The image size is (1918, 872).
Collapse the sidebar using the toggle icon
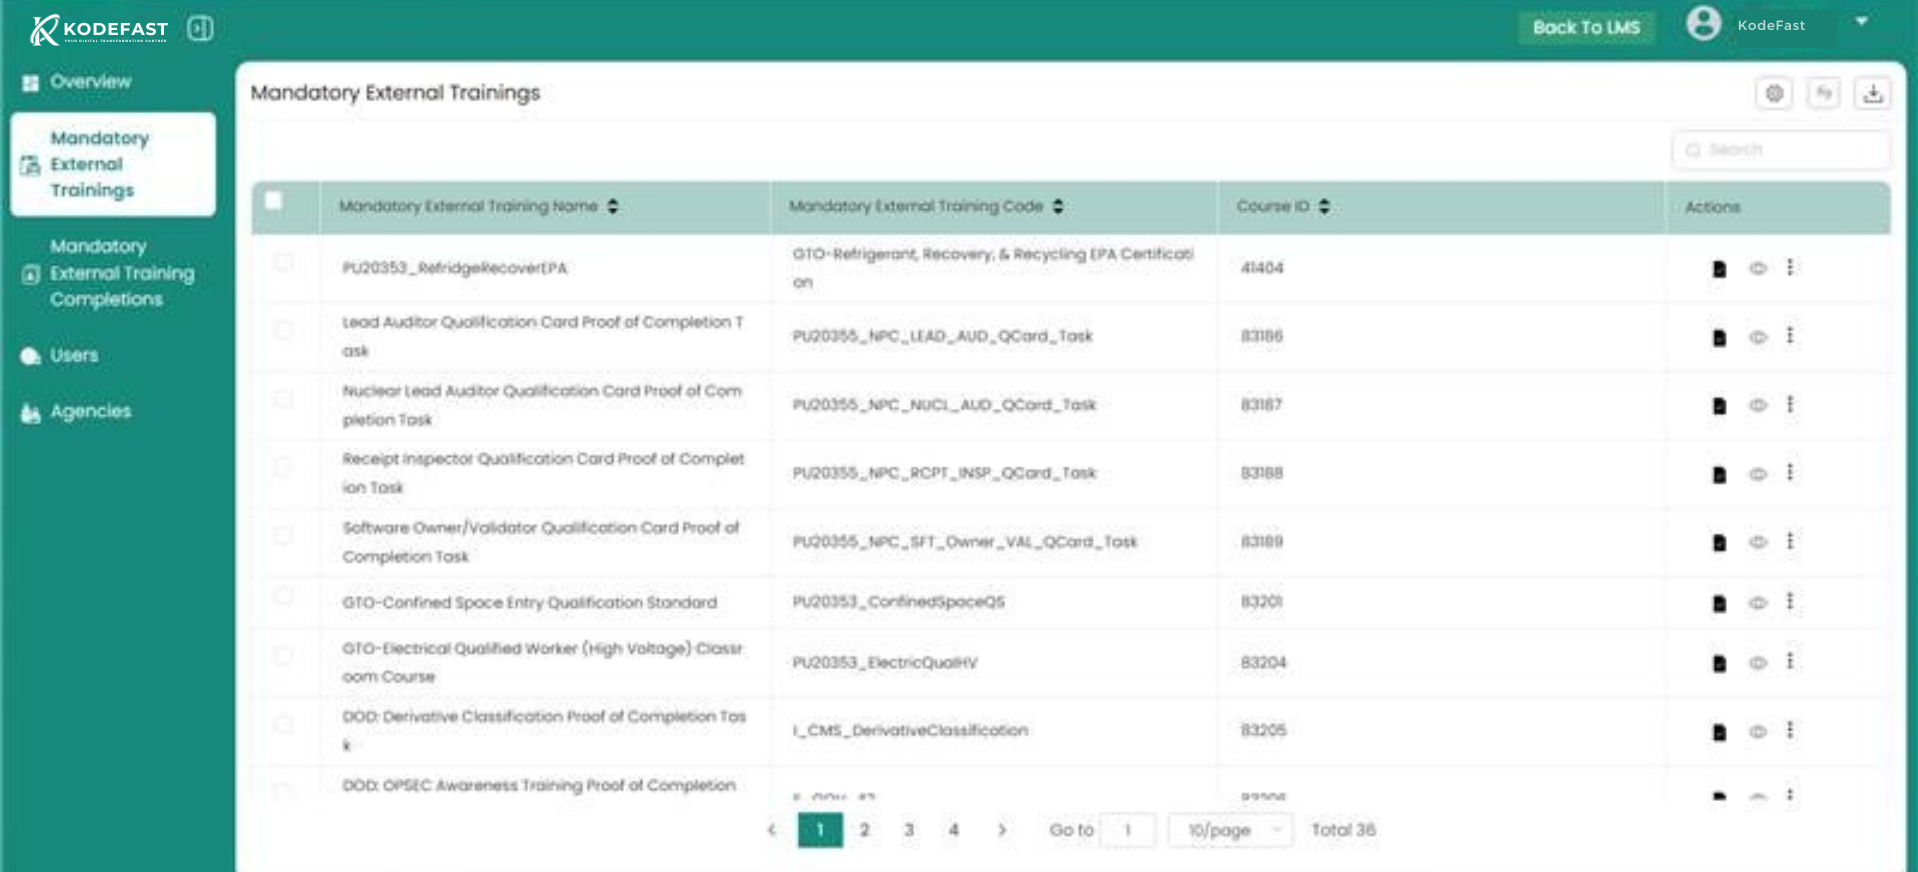200,28
